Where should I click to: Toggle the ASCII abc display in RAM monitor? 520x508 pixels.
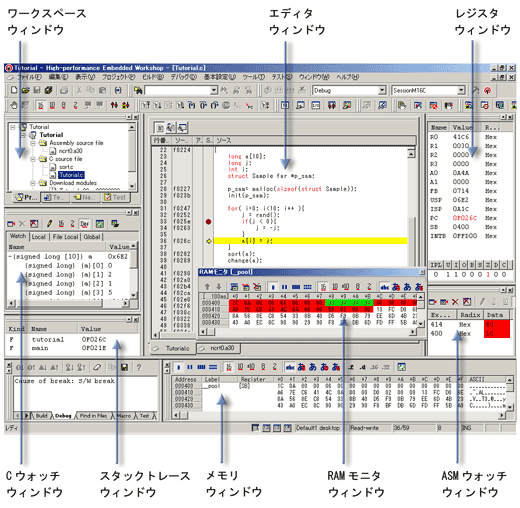point(384,287)
